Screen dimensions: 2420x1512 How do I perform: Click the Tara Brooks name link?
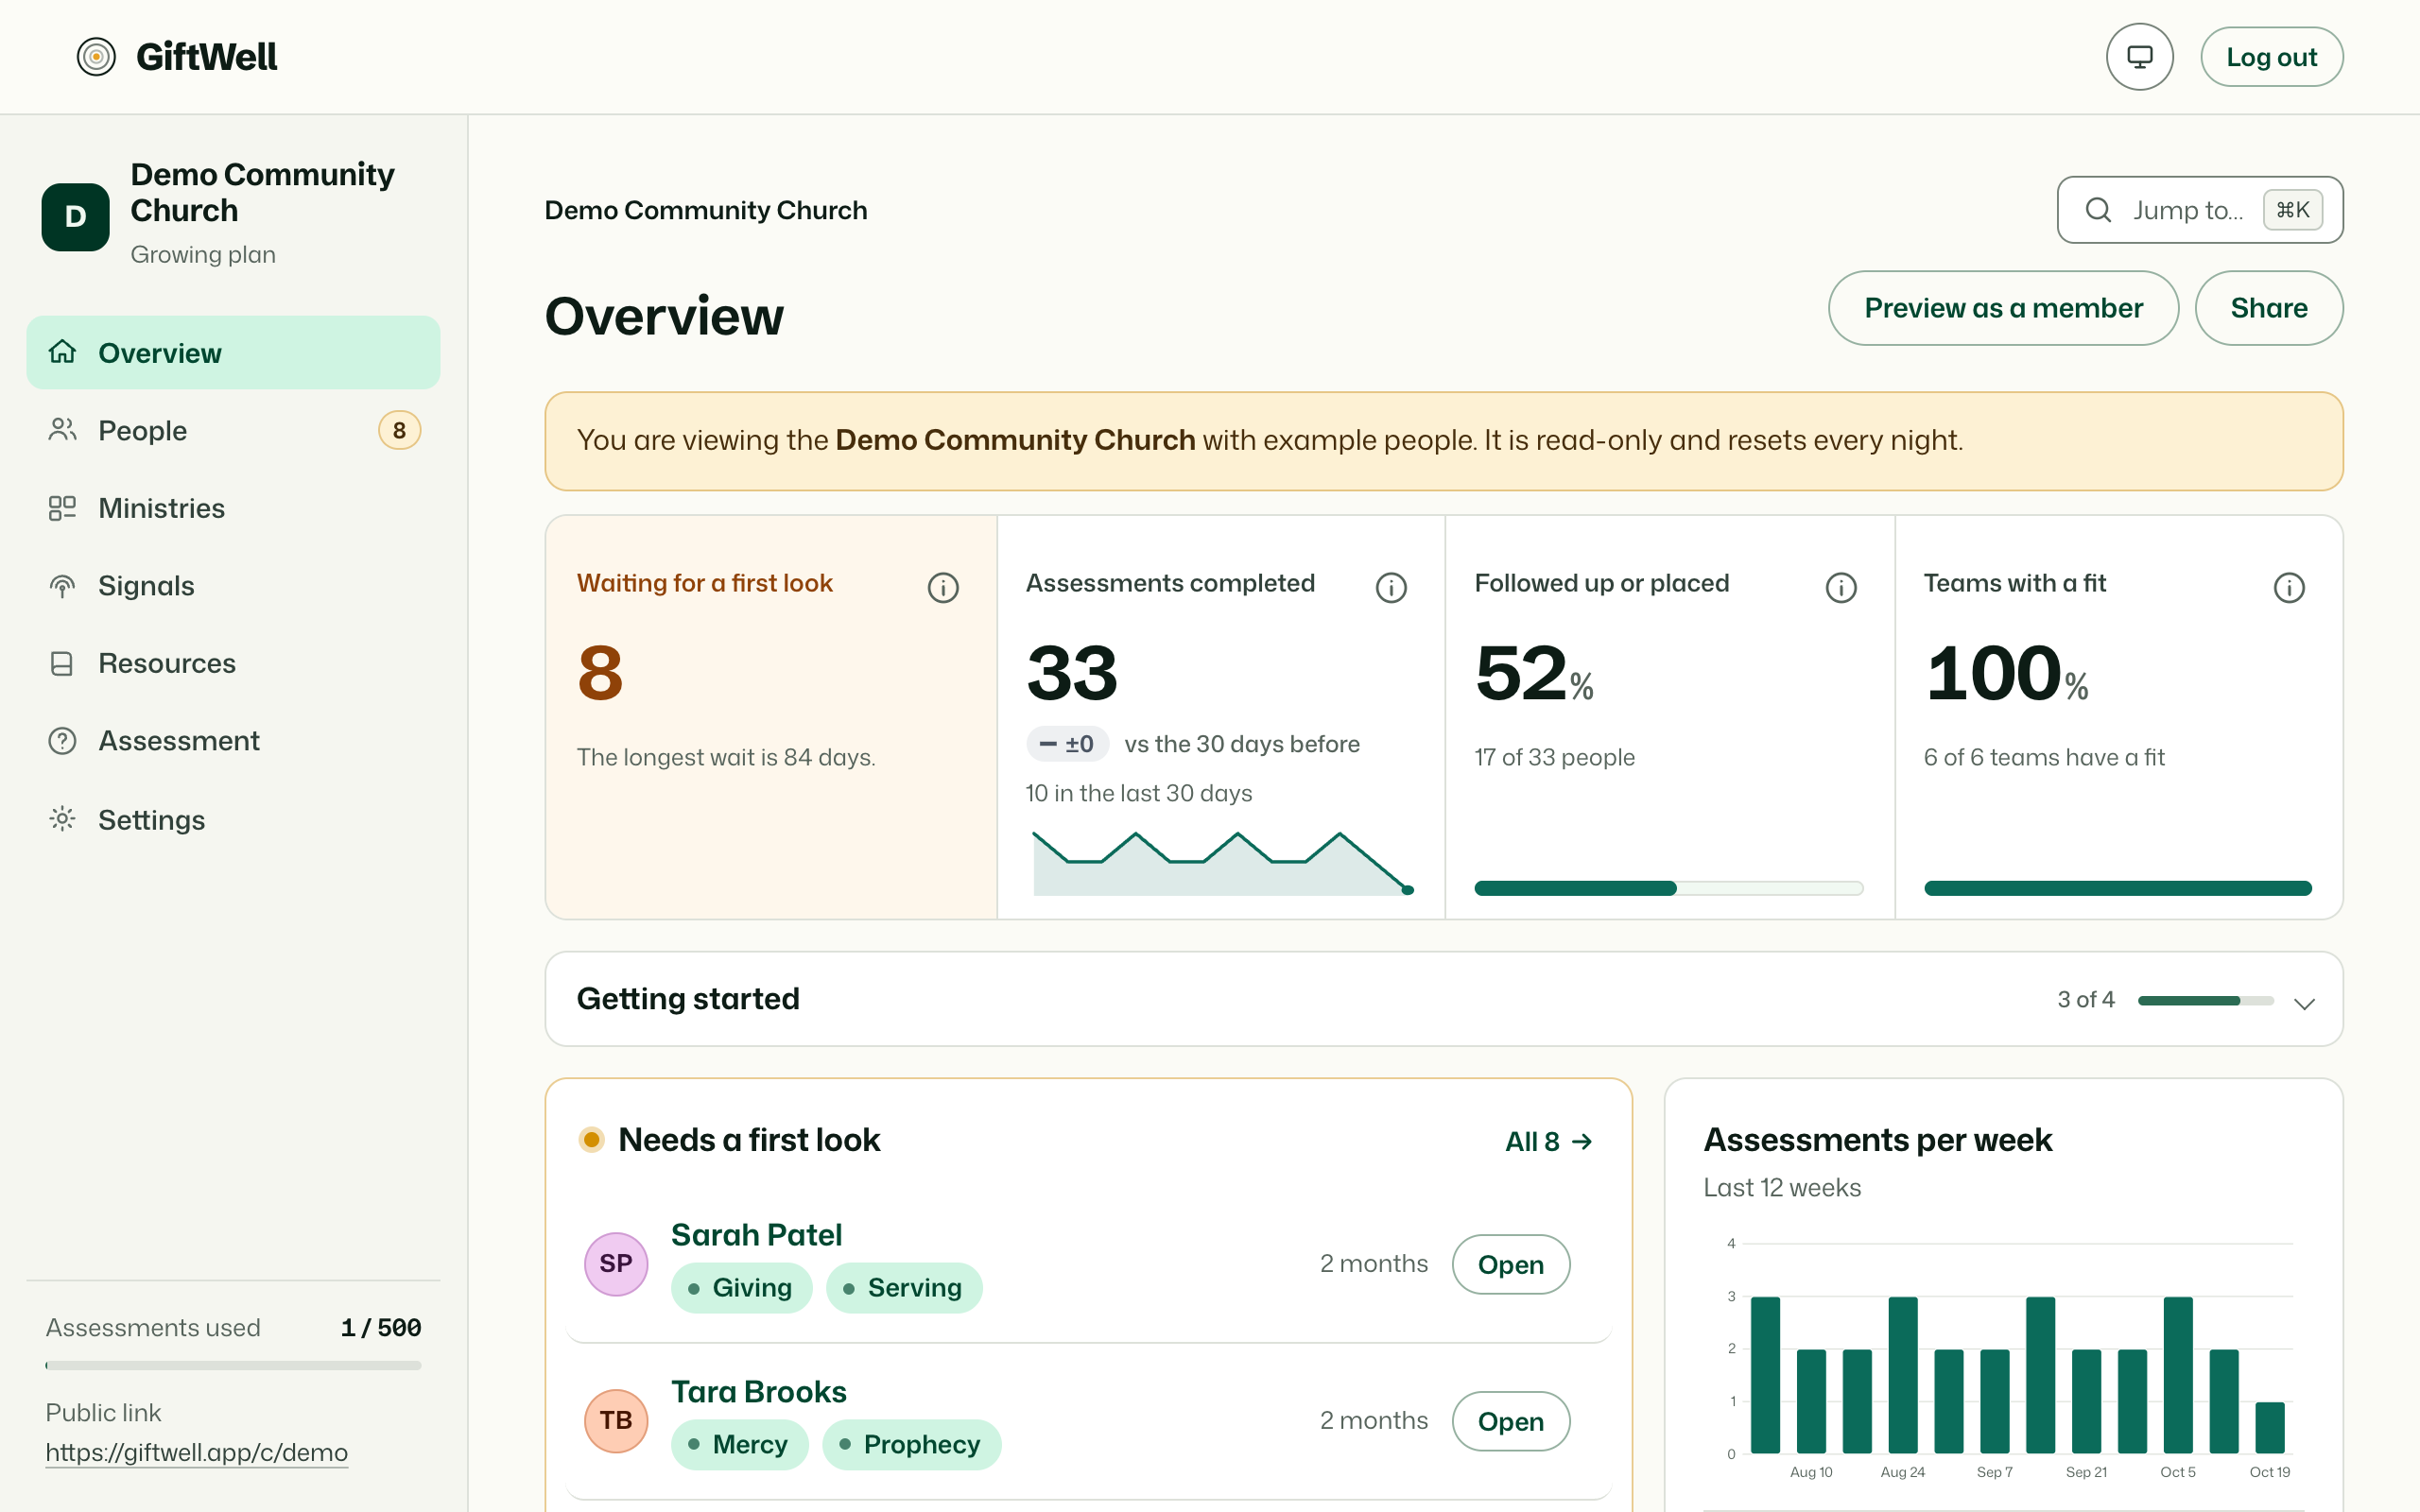(x=758, y=1392)
